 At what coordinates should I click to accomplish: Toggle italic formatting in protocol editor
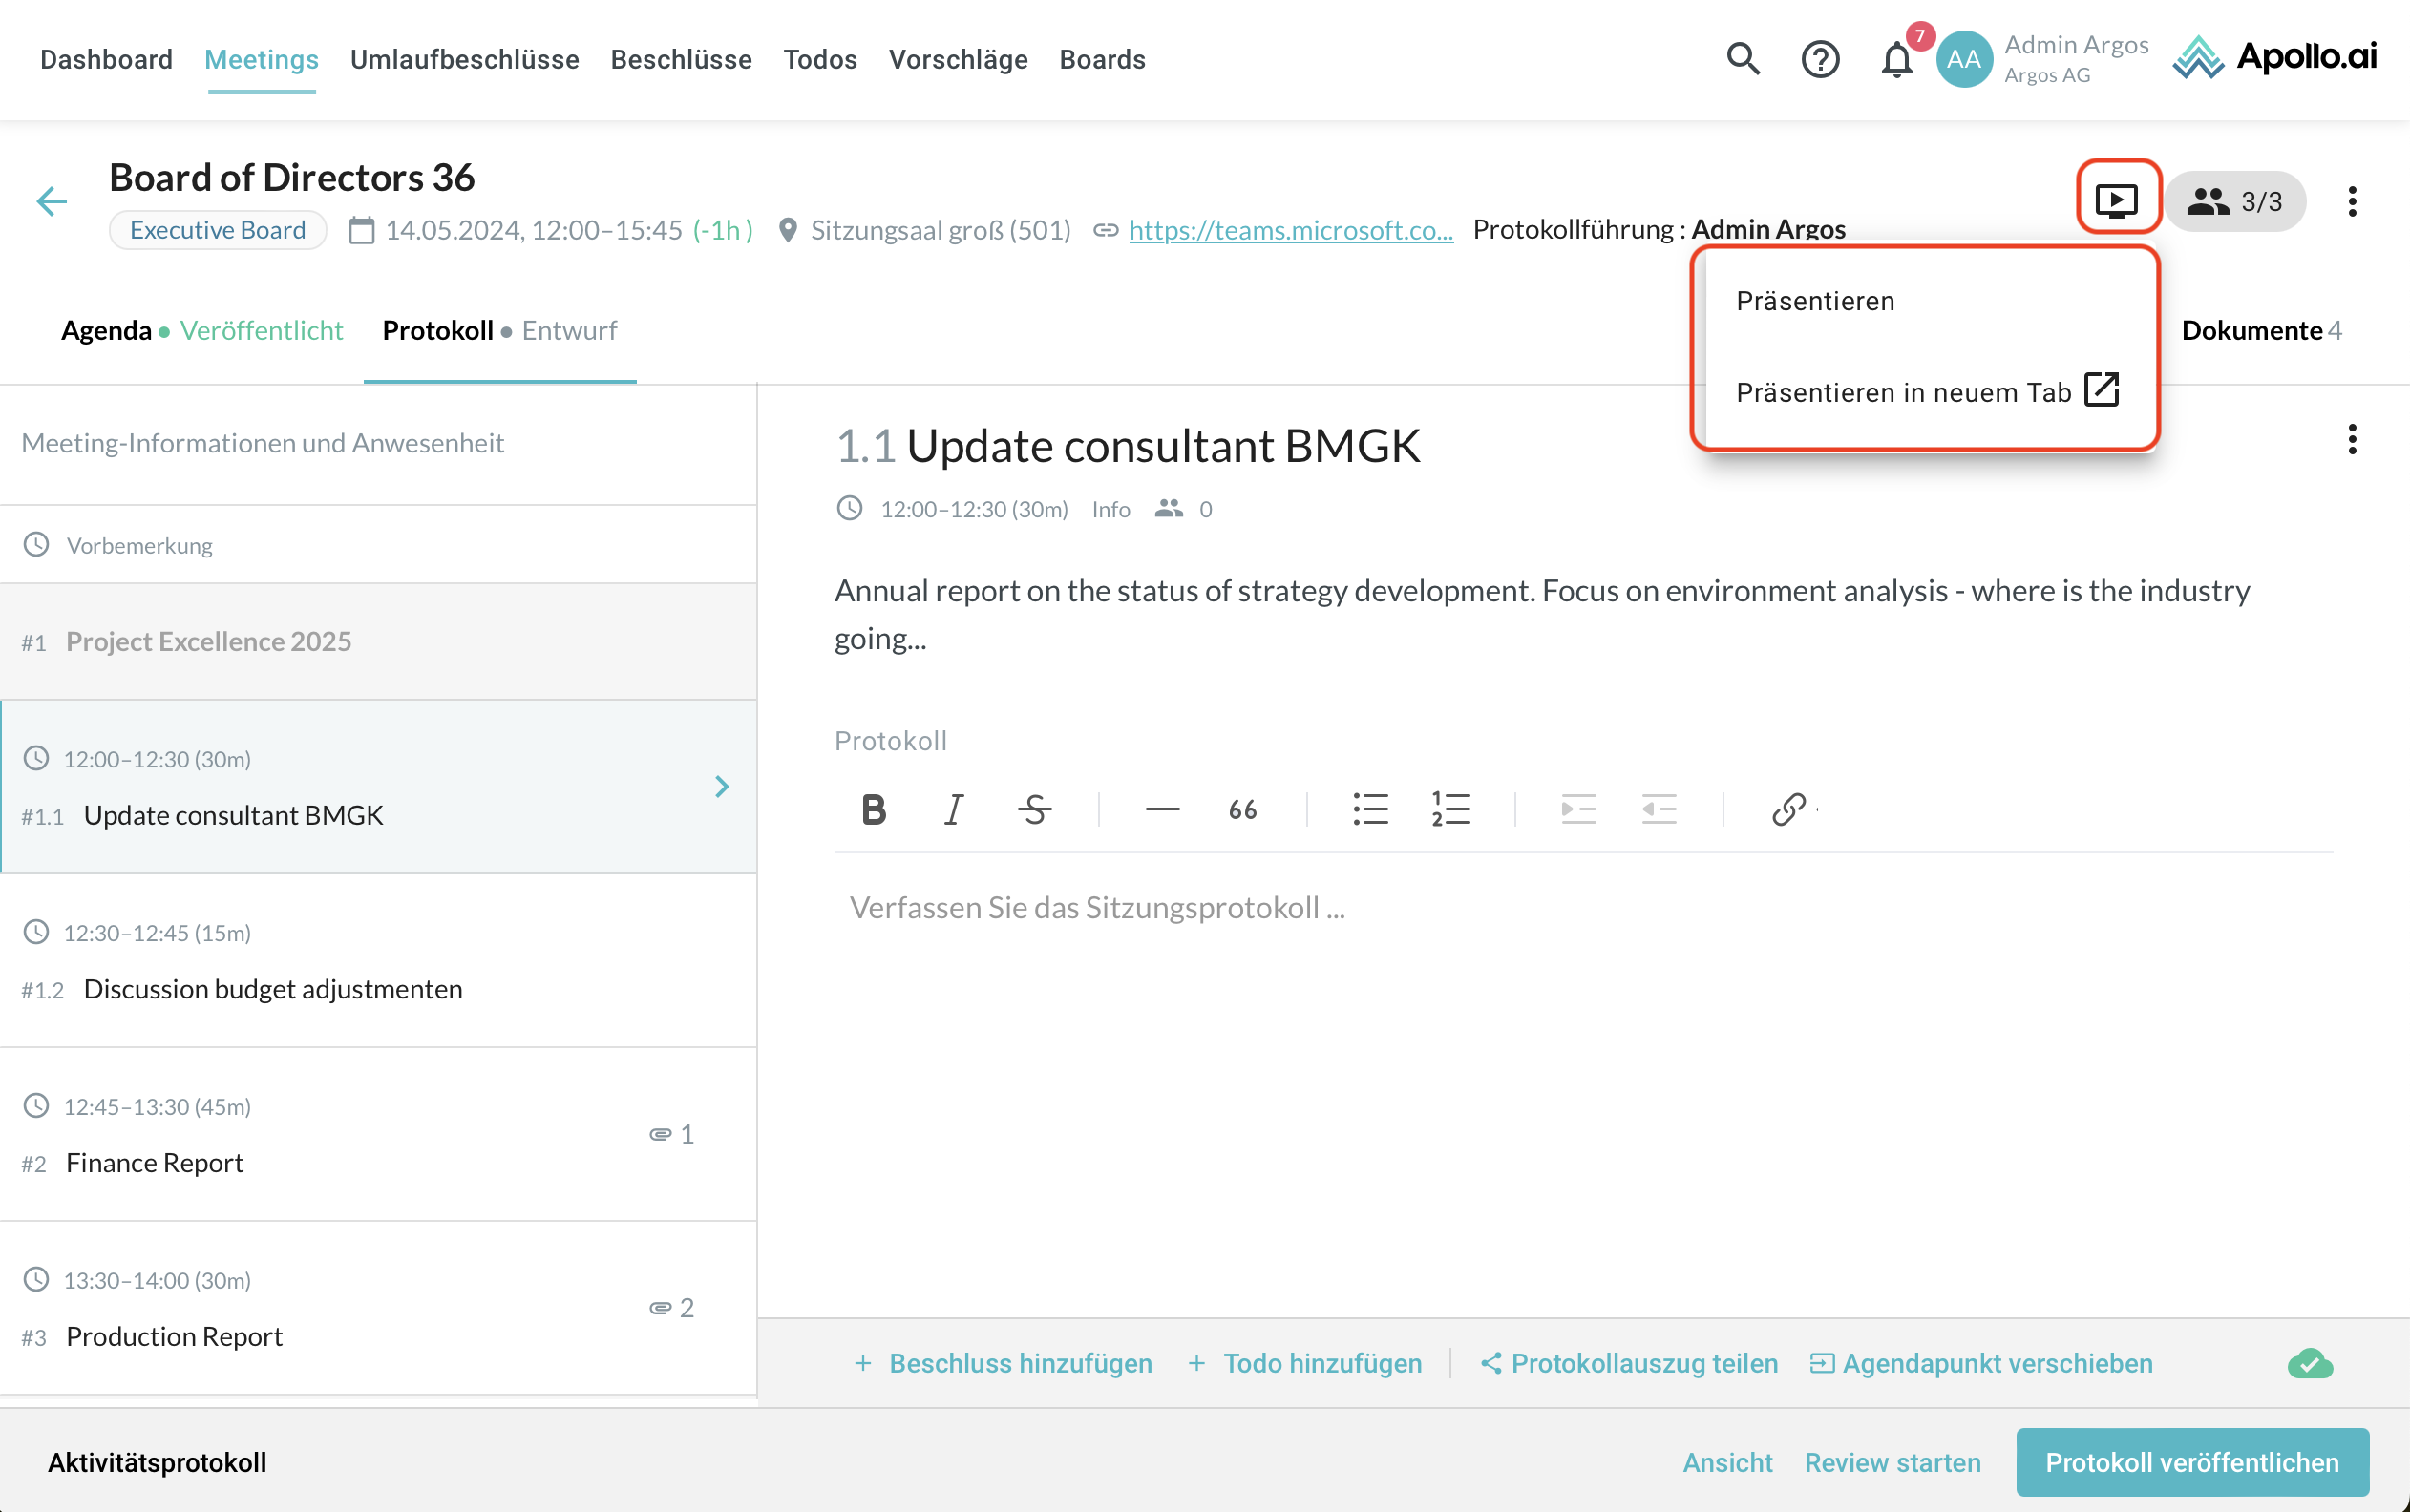click(953, 809)
